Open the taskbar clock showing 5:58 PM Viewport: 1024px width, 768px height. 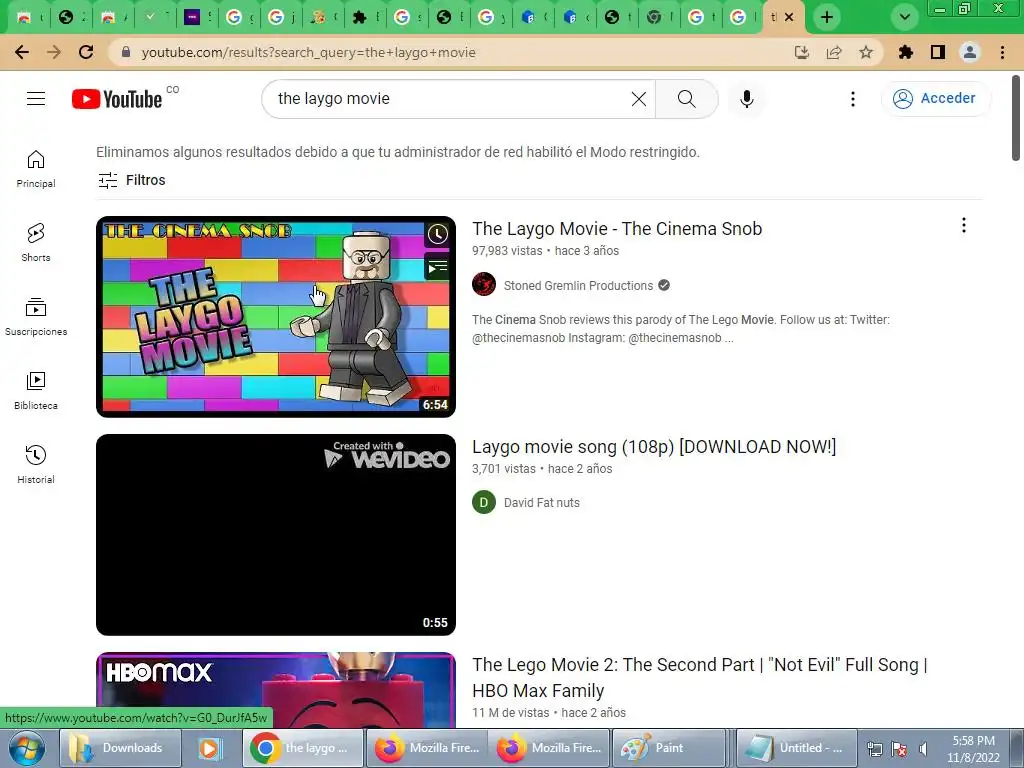point(973,748)
